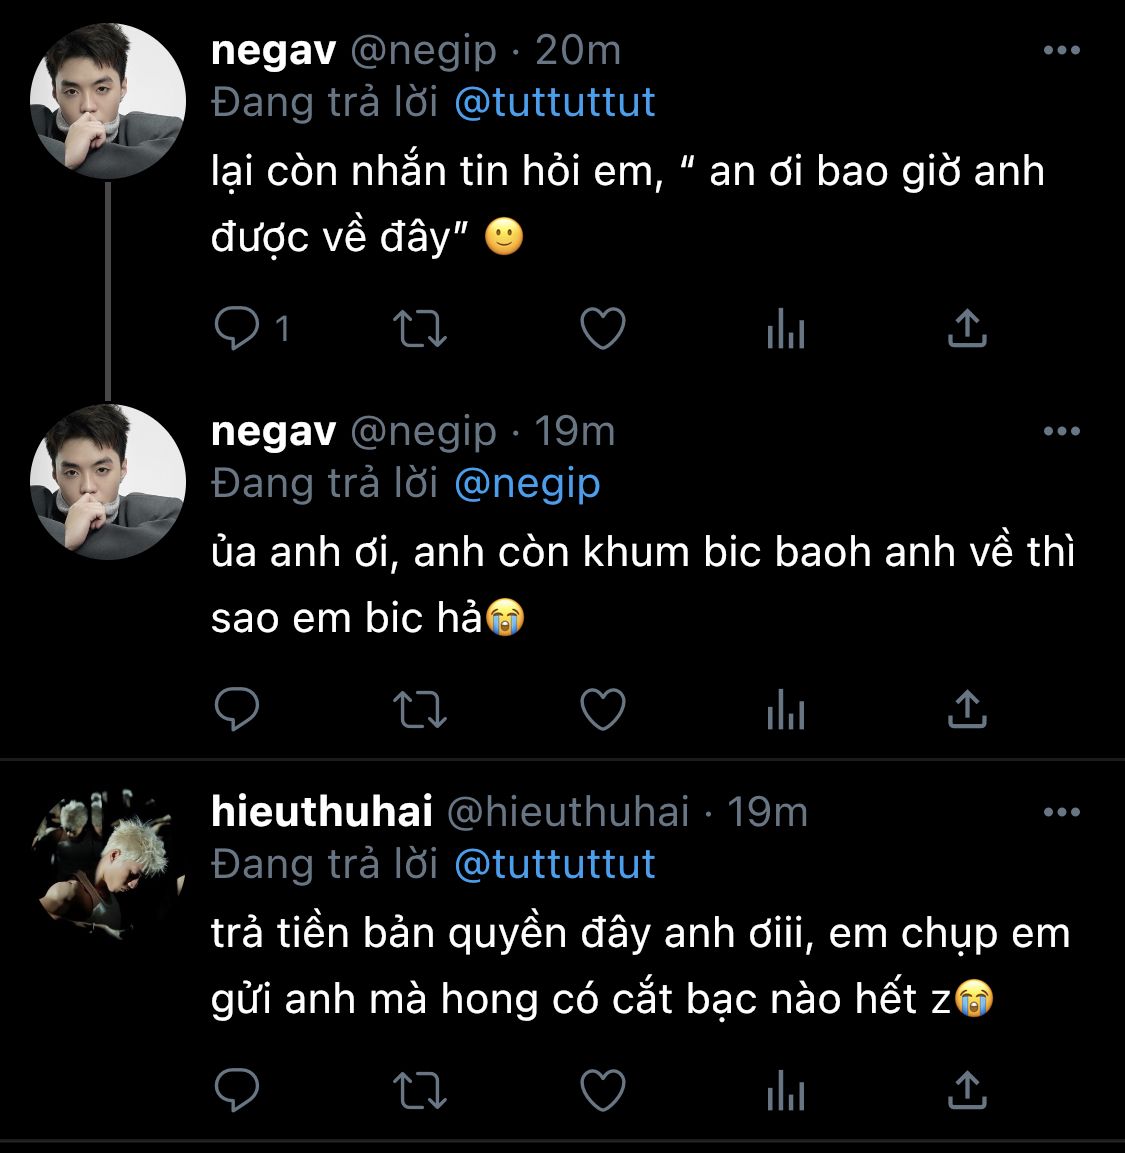1125x1153 pixels.
Task: Like the hieuthuhai tweet
Action: point(603,1091)
